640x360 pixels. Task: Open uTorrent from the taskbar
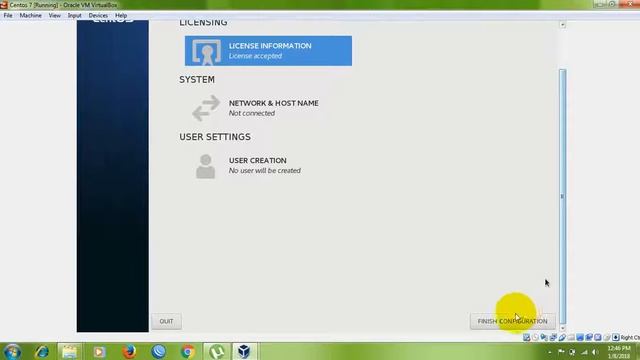217,351
